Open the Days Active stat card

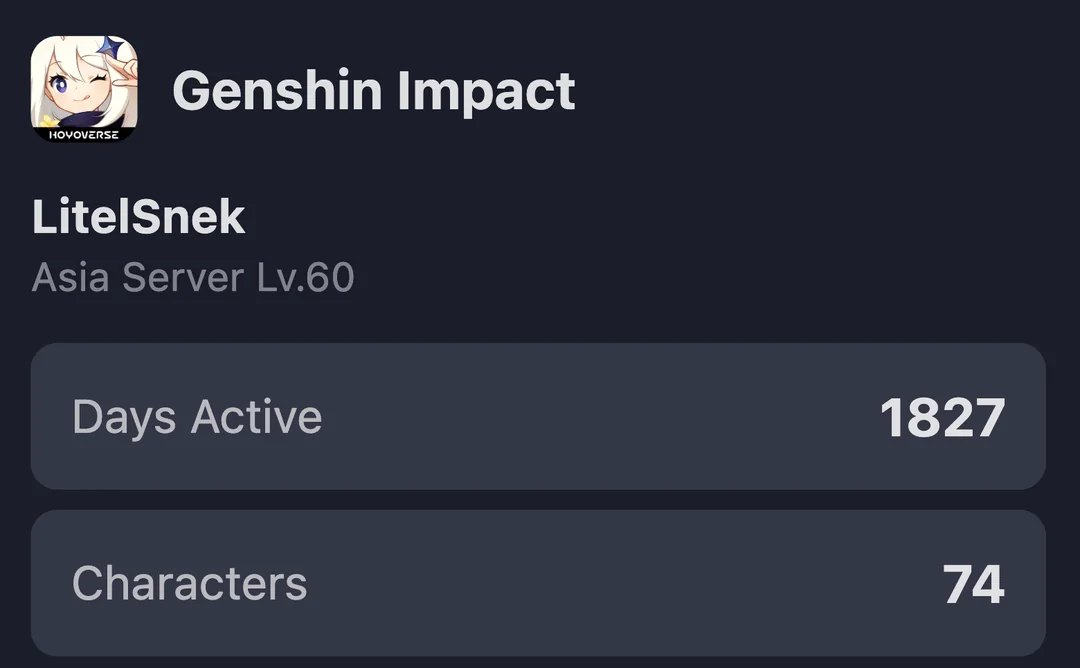point(538,416)
